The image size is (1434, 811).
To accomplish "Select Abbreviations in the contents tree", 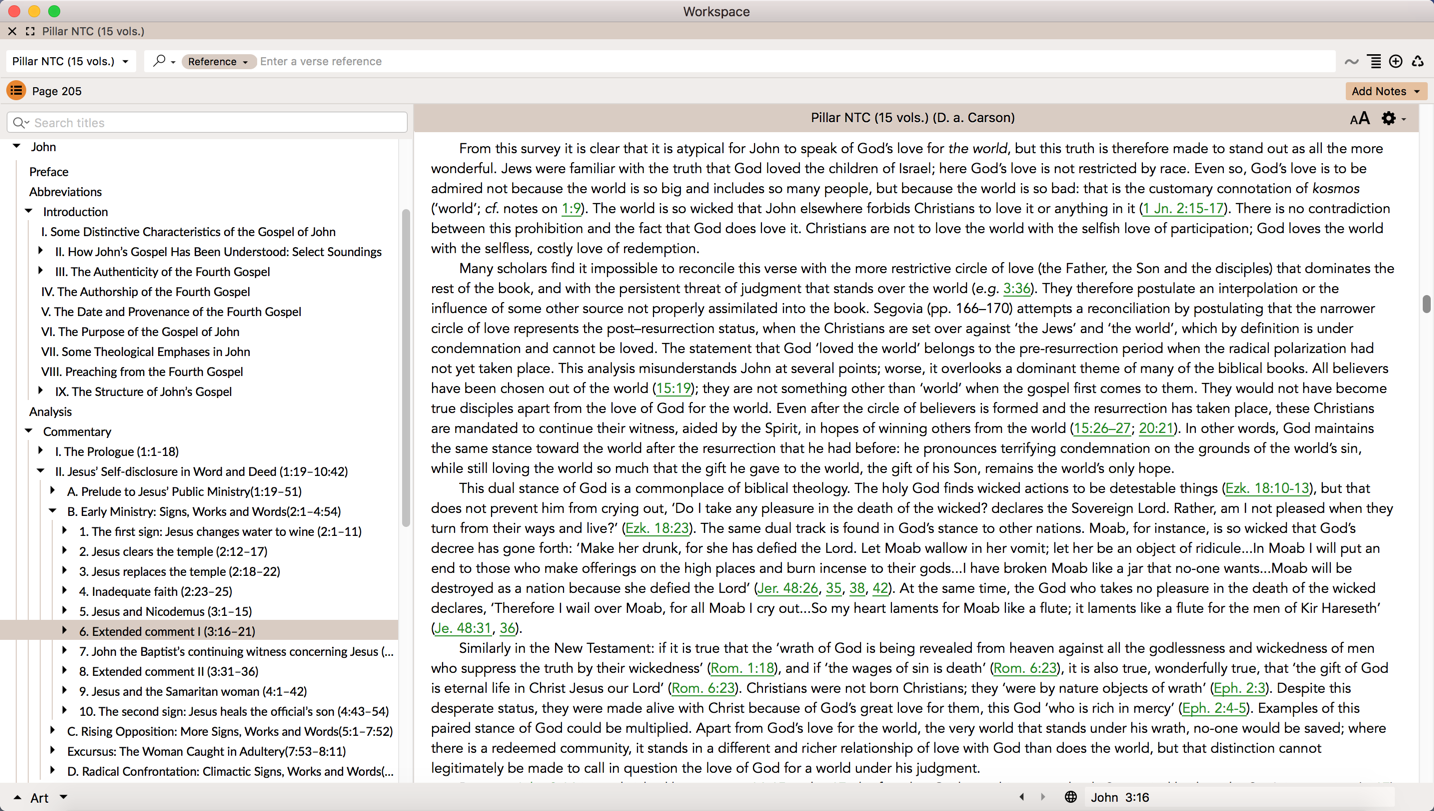I will [65, 192].
